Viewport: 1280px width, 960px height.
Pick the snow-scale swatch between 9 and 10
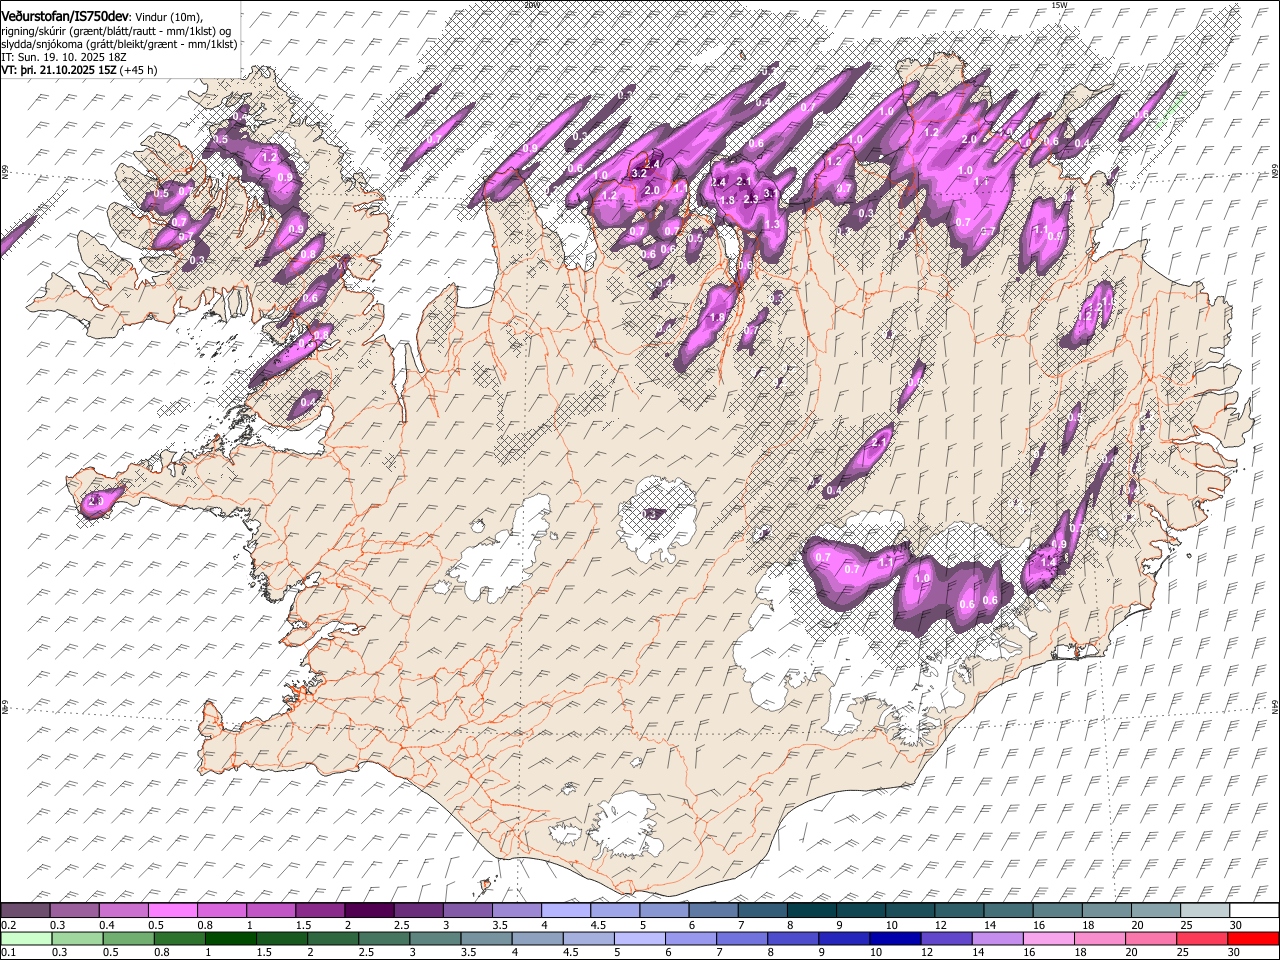click(x=861, y=910)
